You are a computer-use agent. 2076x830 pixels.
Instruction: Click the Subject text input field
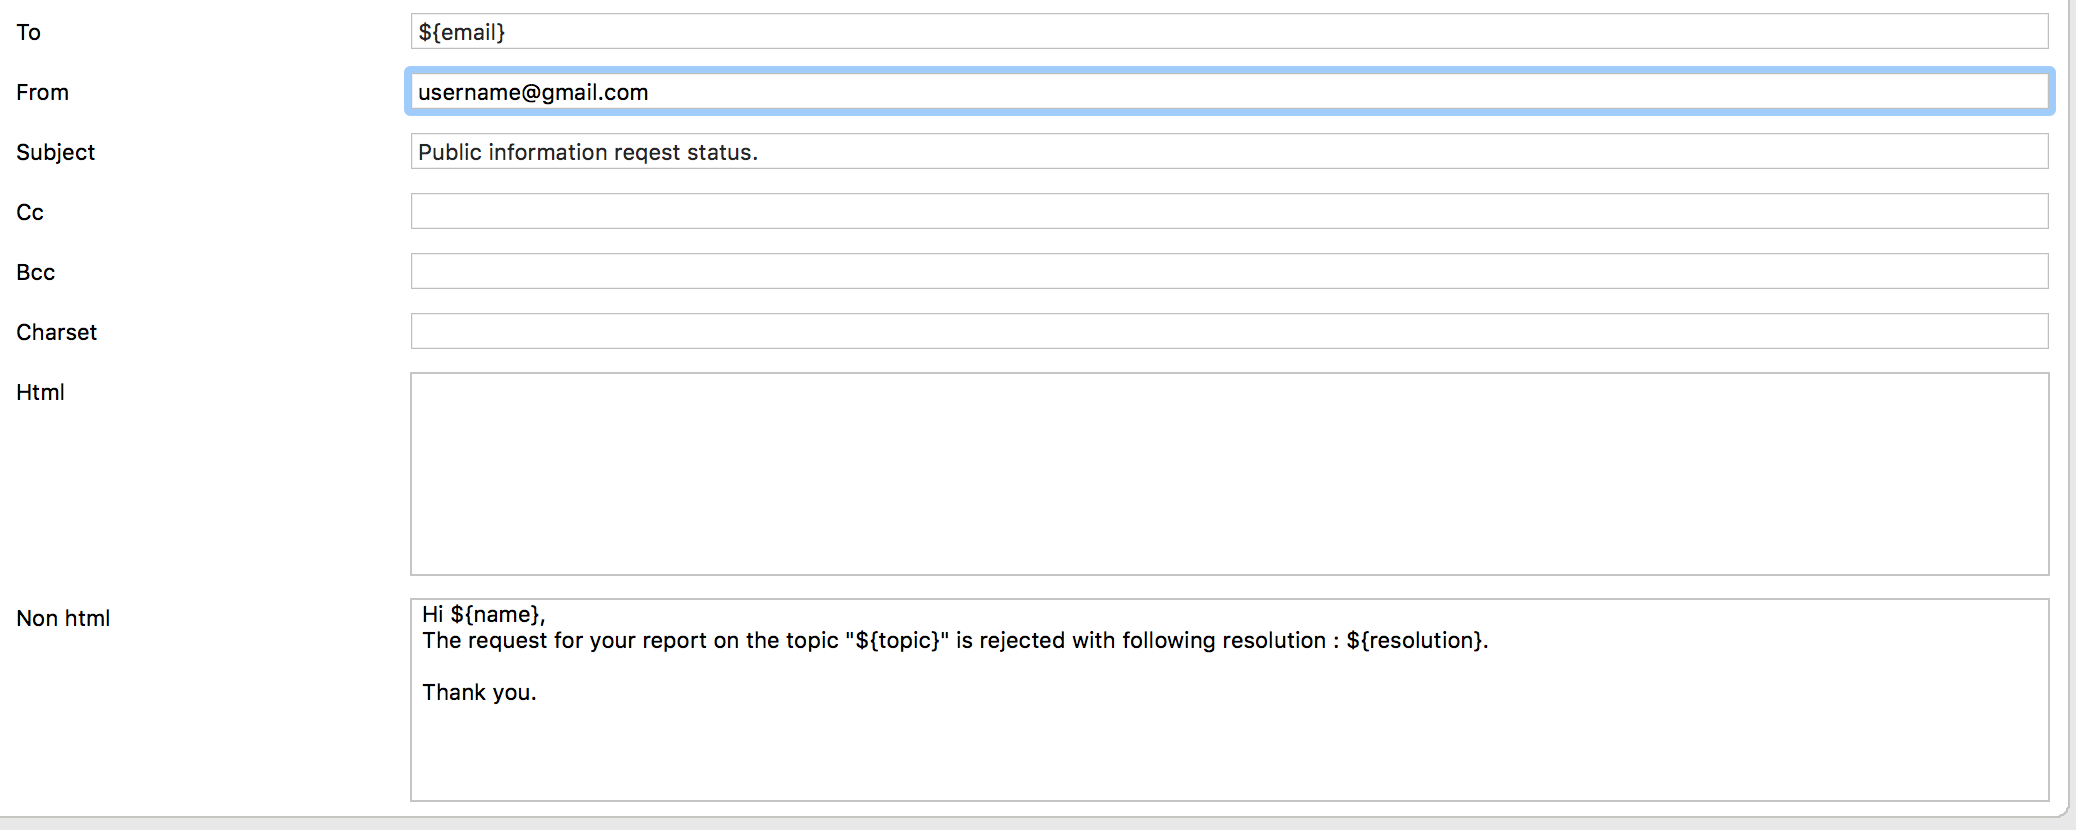coord(1228,152)
